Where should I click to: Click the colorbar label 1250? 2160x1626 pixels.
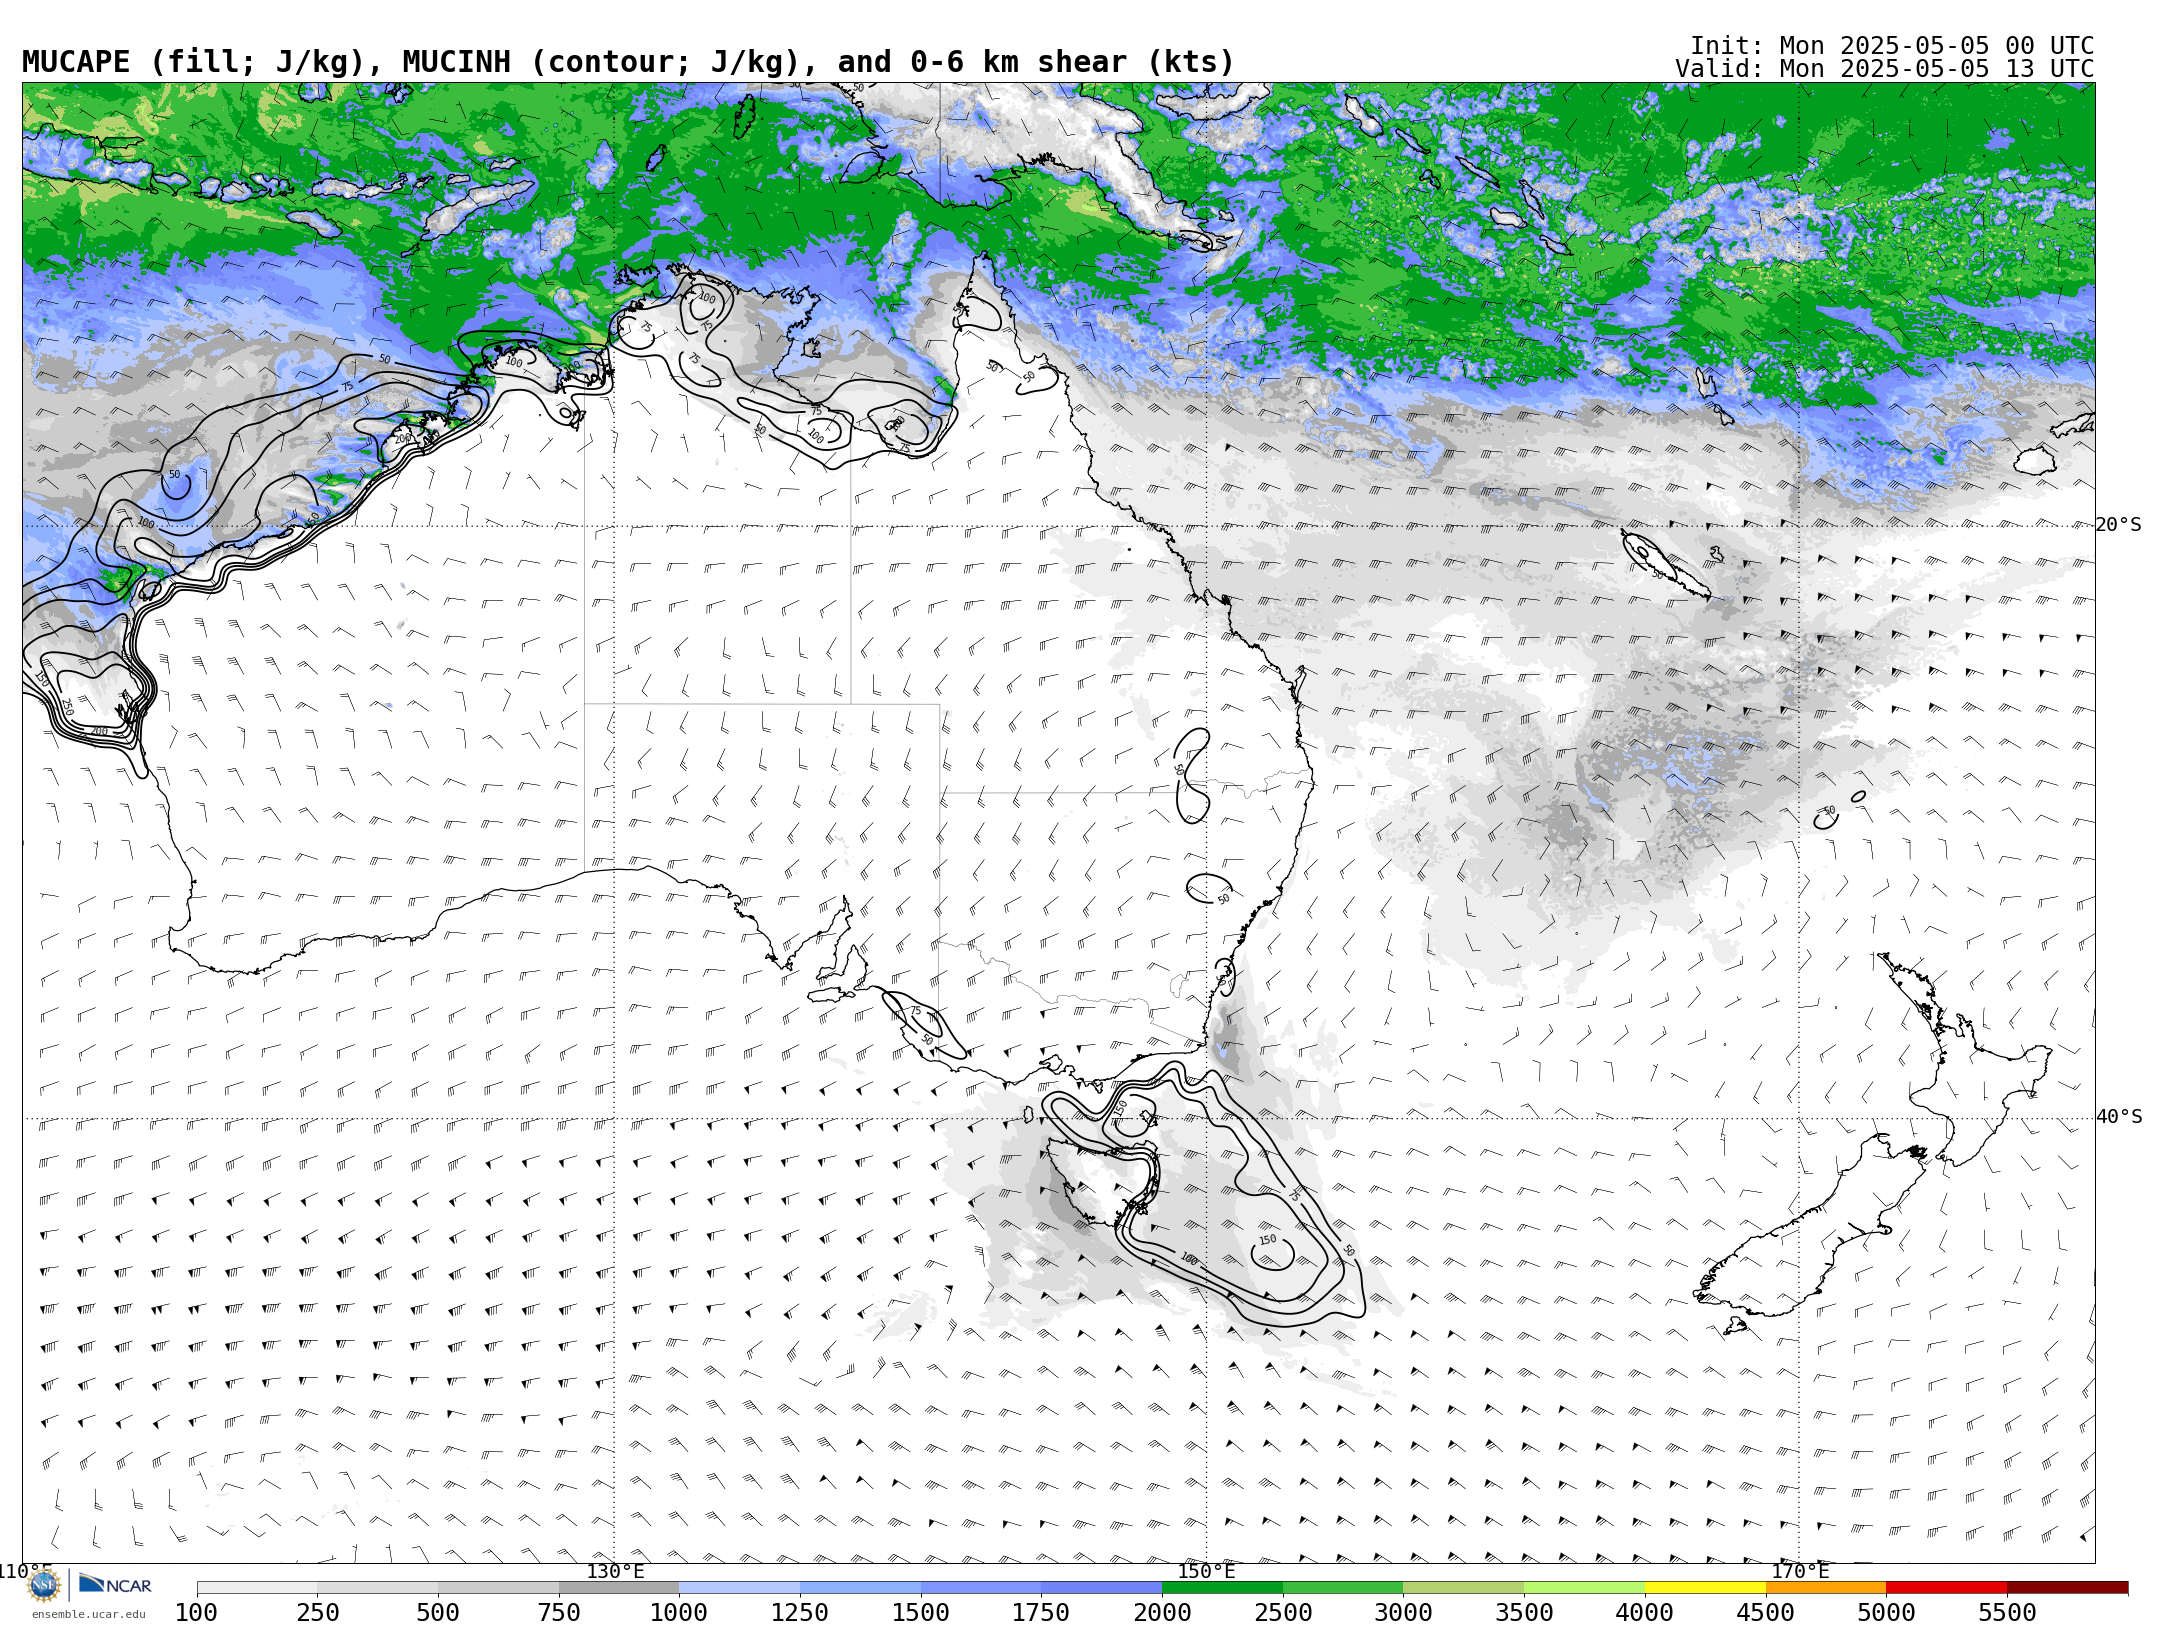click(800, 1613)
